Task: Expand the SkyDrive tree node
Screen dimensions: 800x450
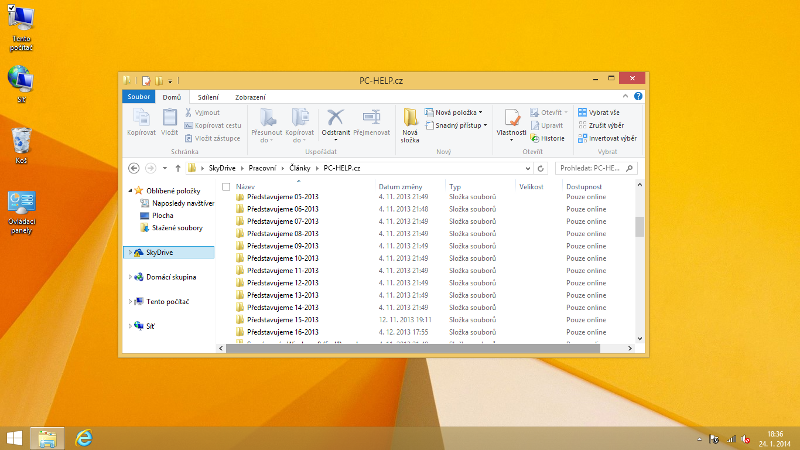Action: coord(131,253)
